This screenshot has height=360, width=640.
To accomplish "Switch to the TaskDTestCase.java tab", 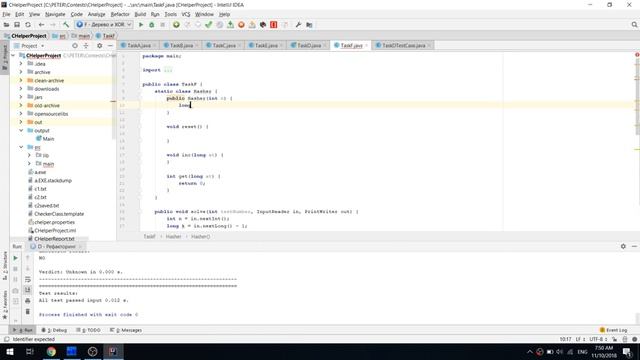I will coord(403,45).
